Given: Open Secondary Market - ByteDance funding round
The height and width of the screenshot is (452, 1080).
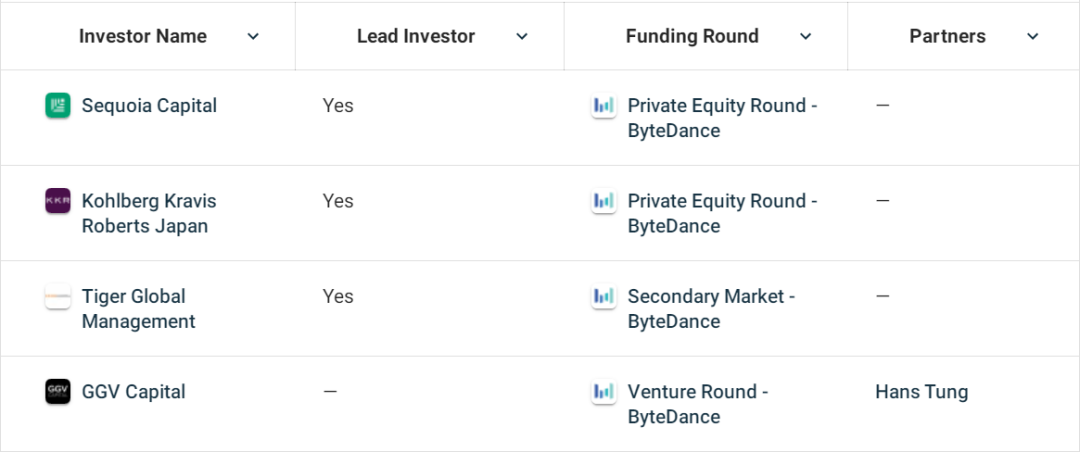Looking at the screenshot, I should click(711, 309).
